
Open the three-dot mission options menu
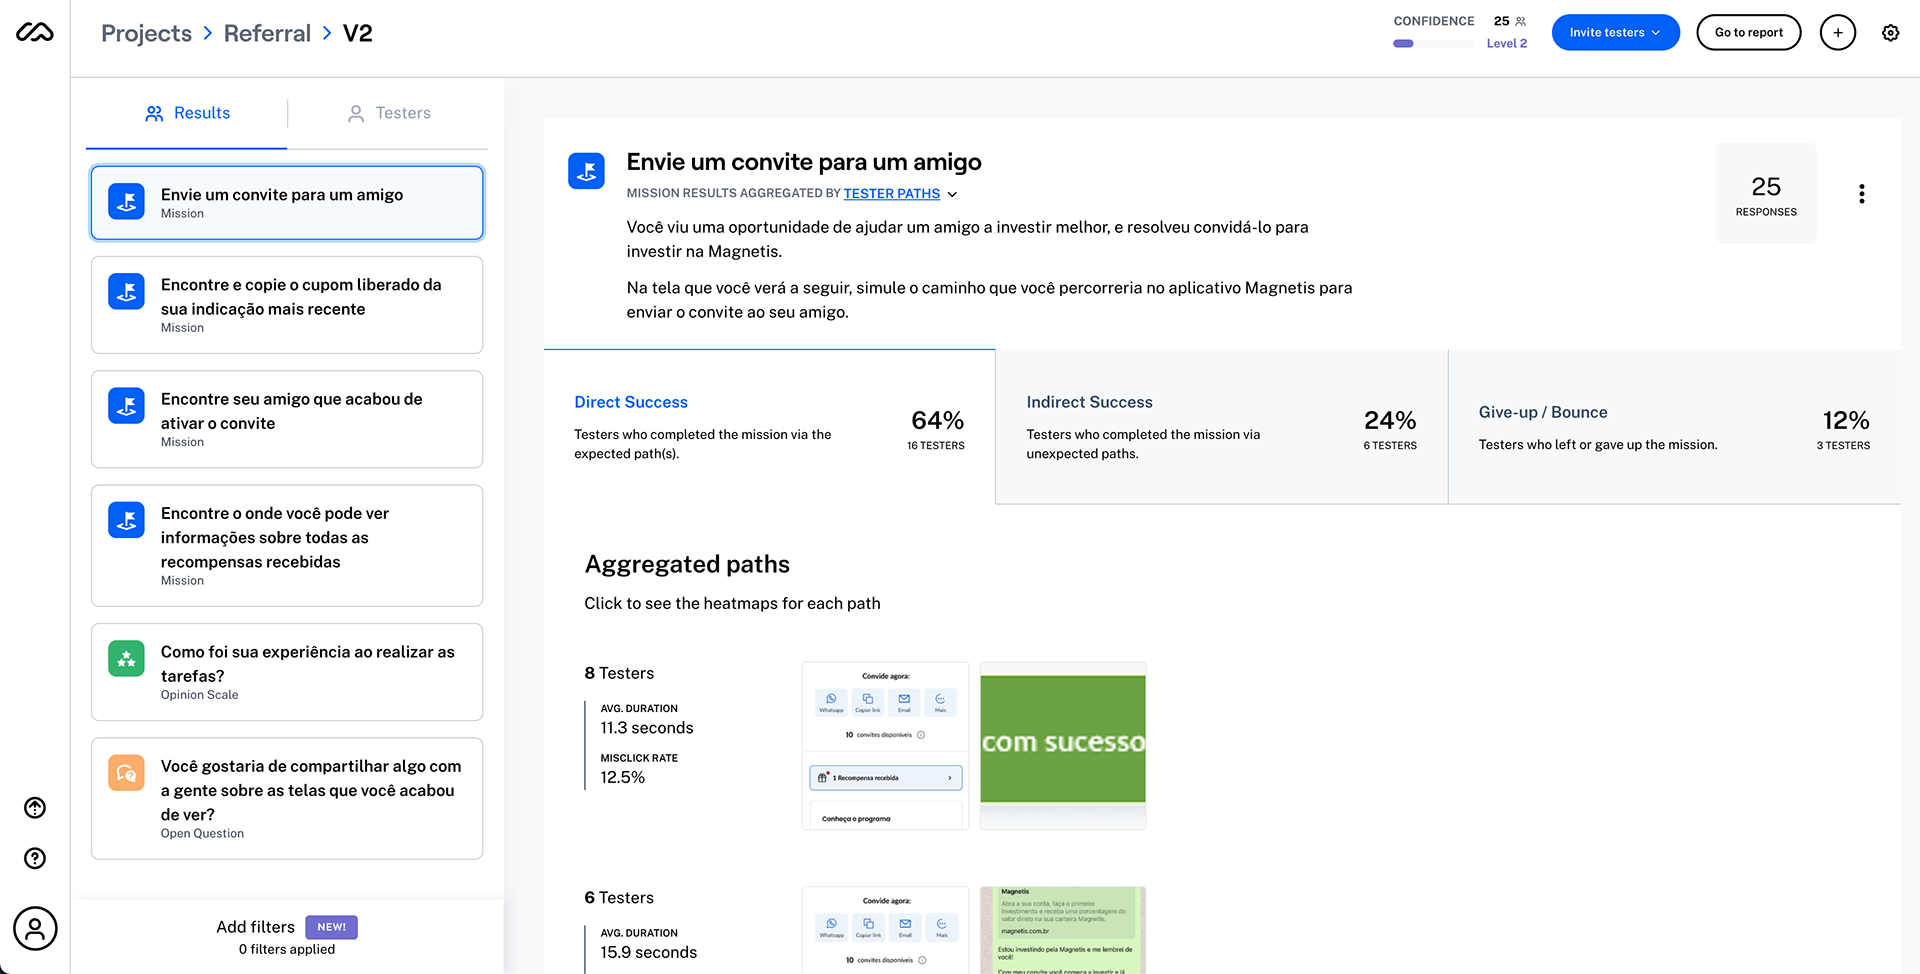[x=1861, y=194]
